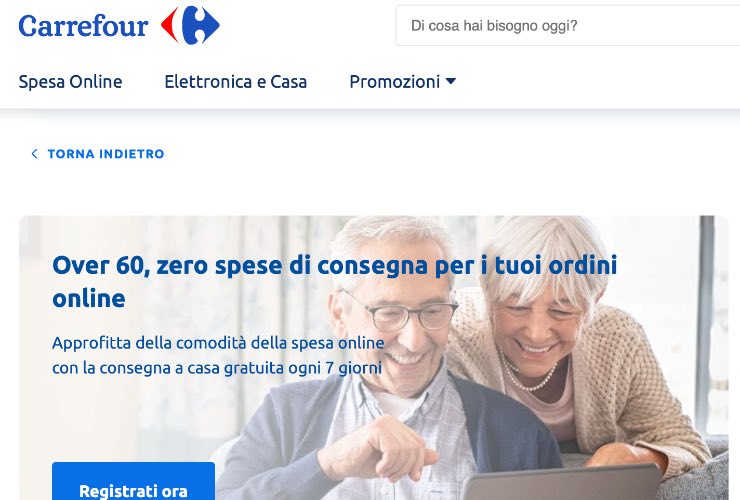The image size is (740, 500).
Task: Focus the 'Di cosa hai bisogno oggi?' search box
Action: click(568, 25)
